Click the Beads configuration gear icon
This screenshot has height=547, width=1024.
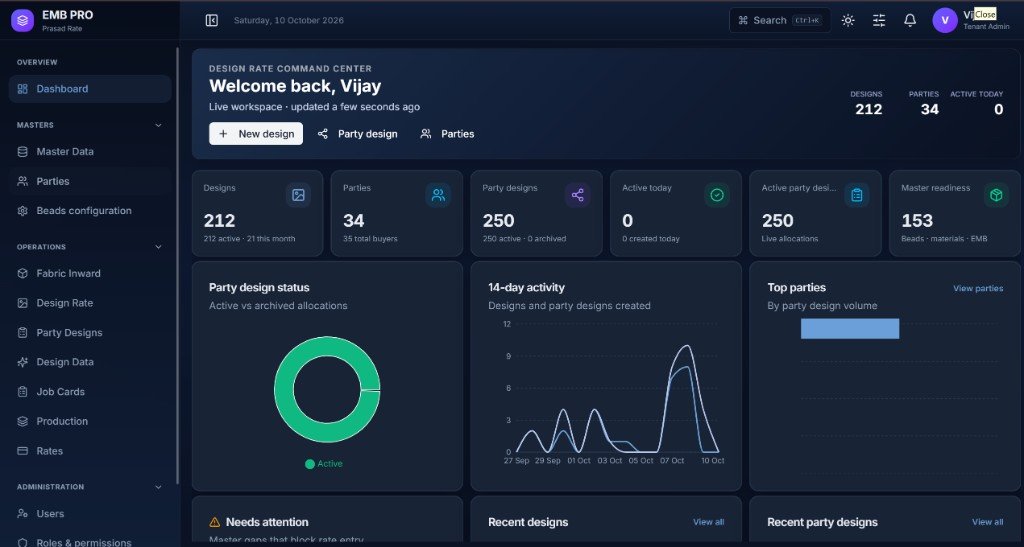22,211
